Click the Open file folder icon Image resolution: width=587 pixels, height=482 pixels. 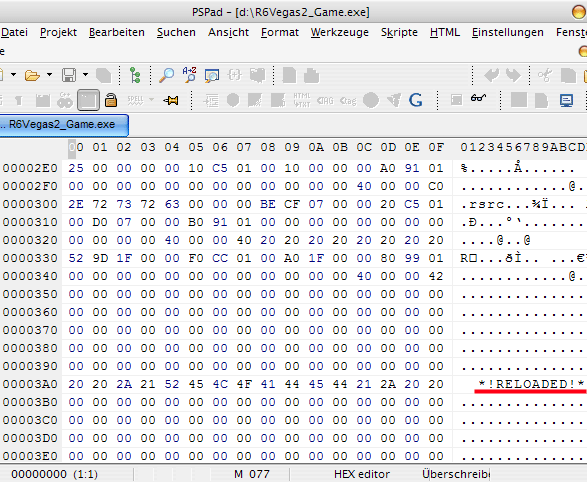tap(32, 75)
